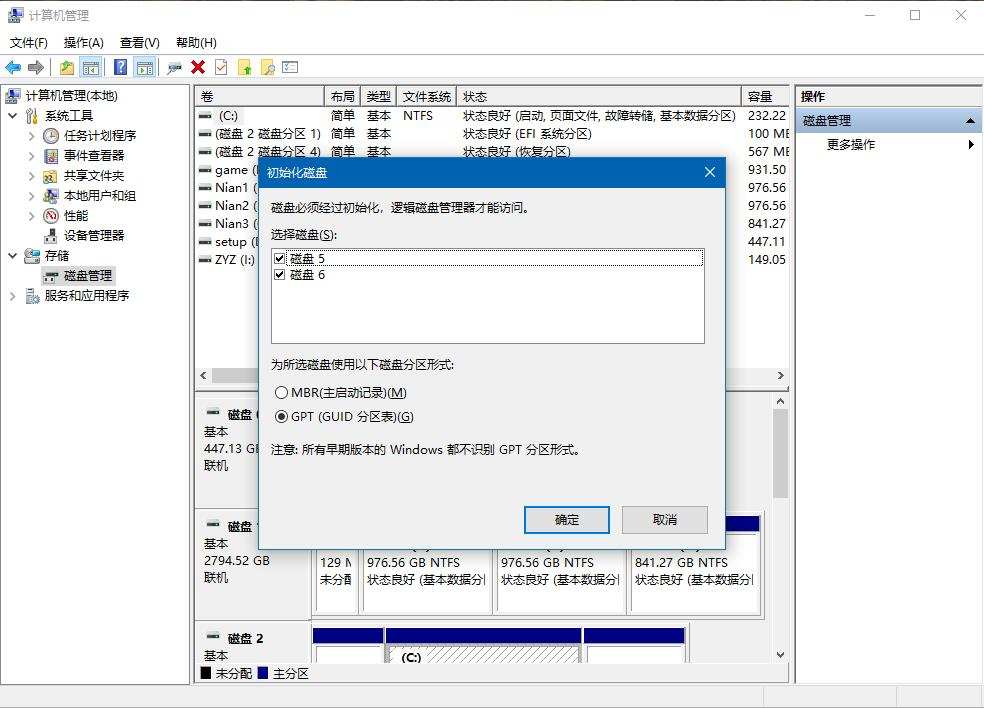
Task: Click the Help icon in the toolbar
Action: [122, 67]
